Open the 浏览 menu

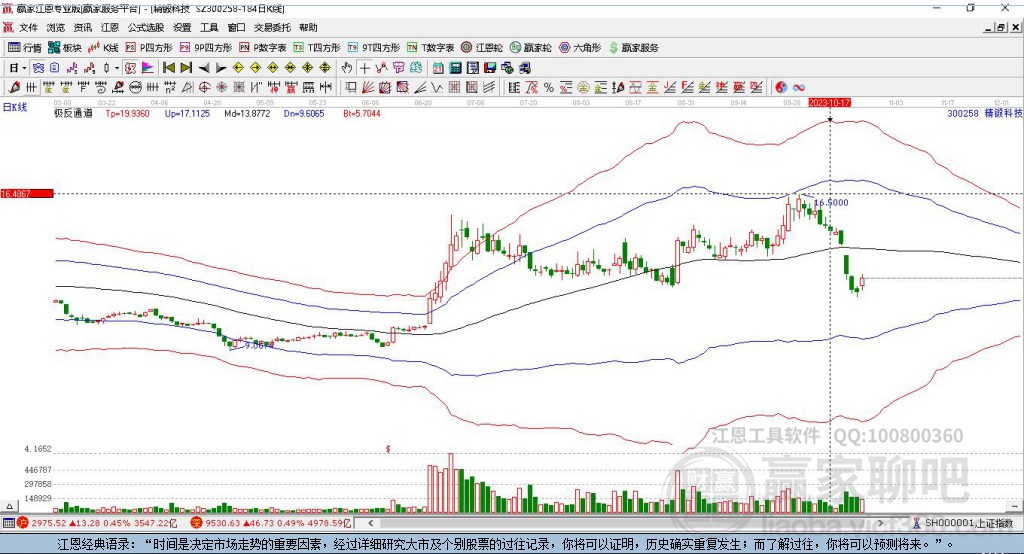(x=56, y=27)
